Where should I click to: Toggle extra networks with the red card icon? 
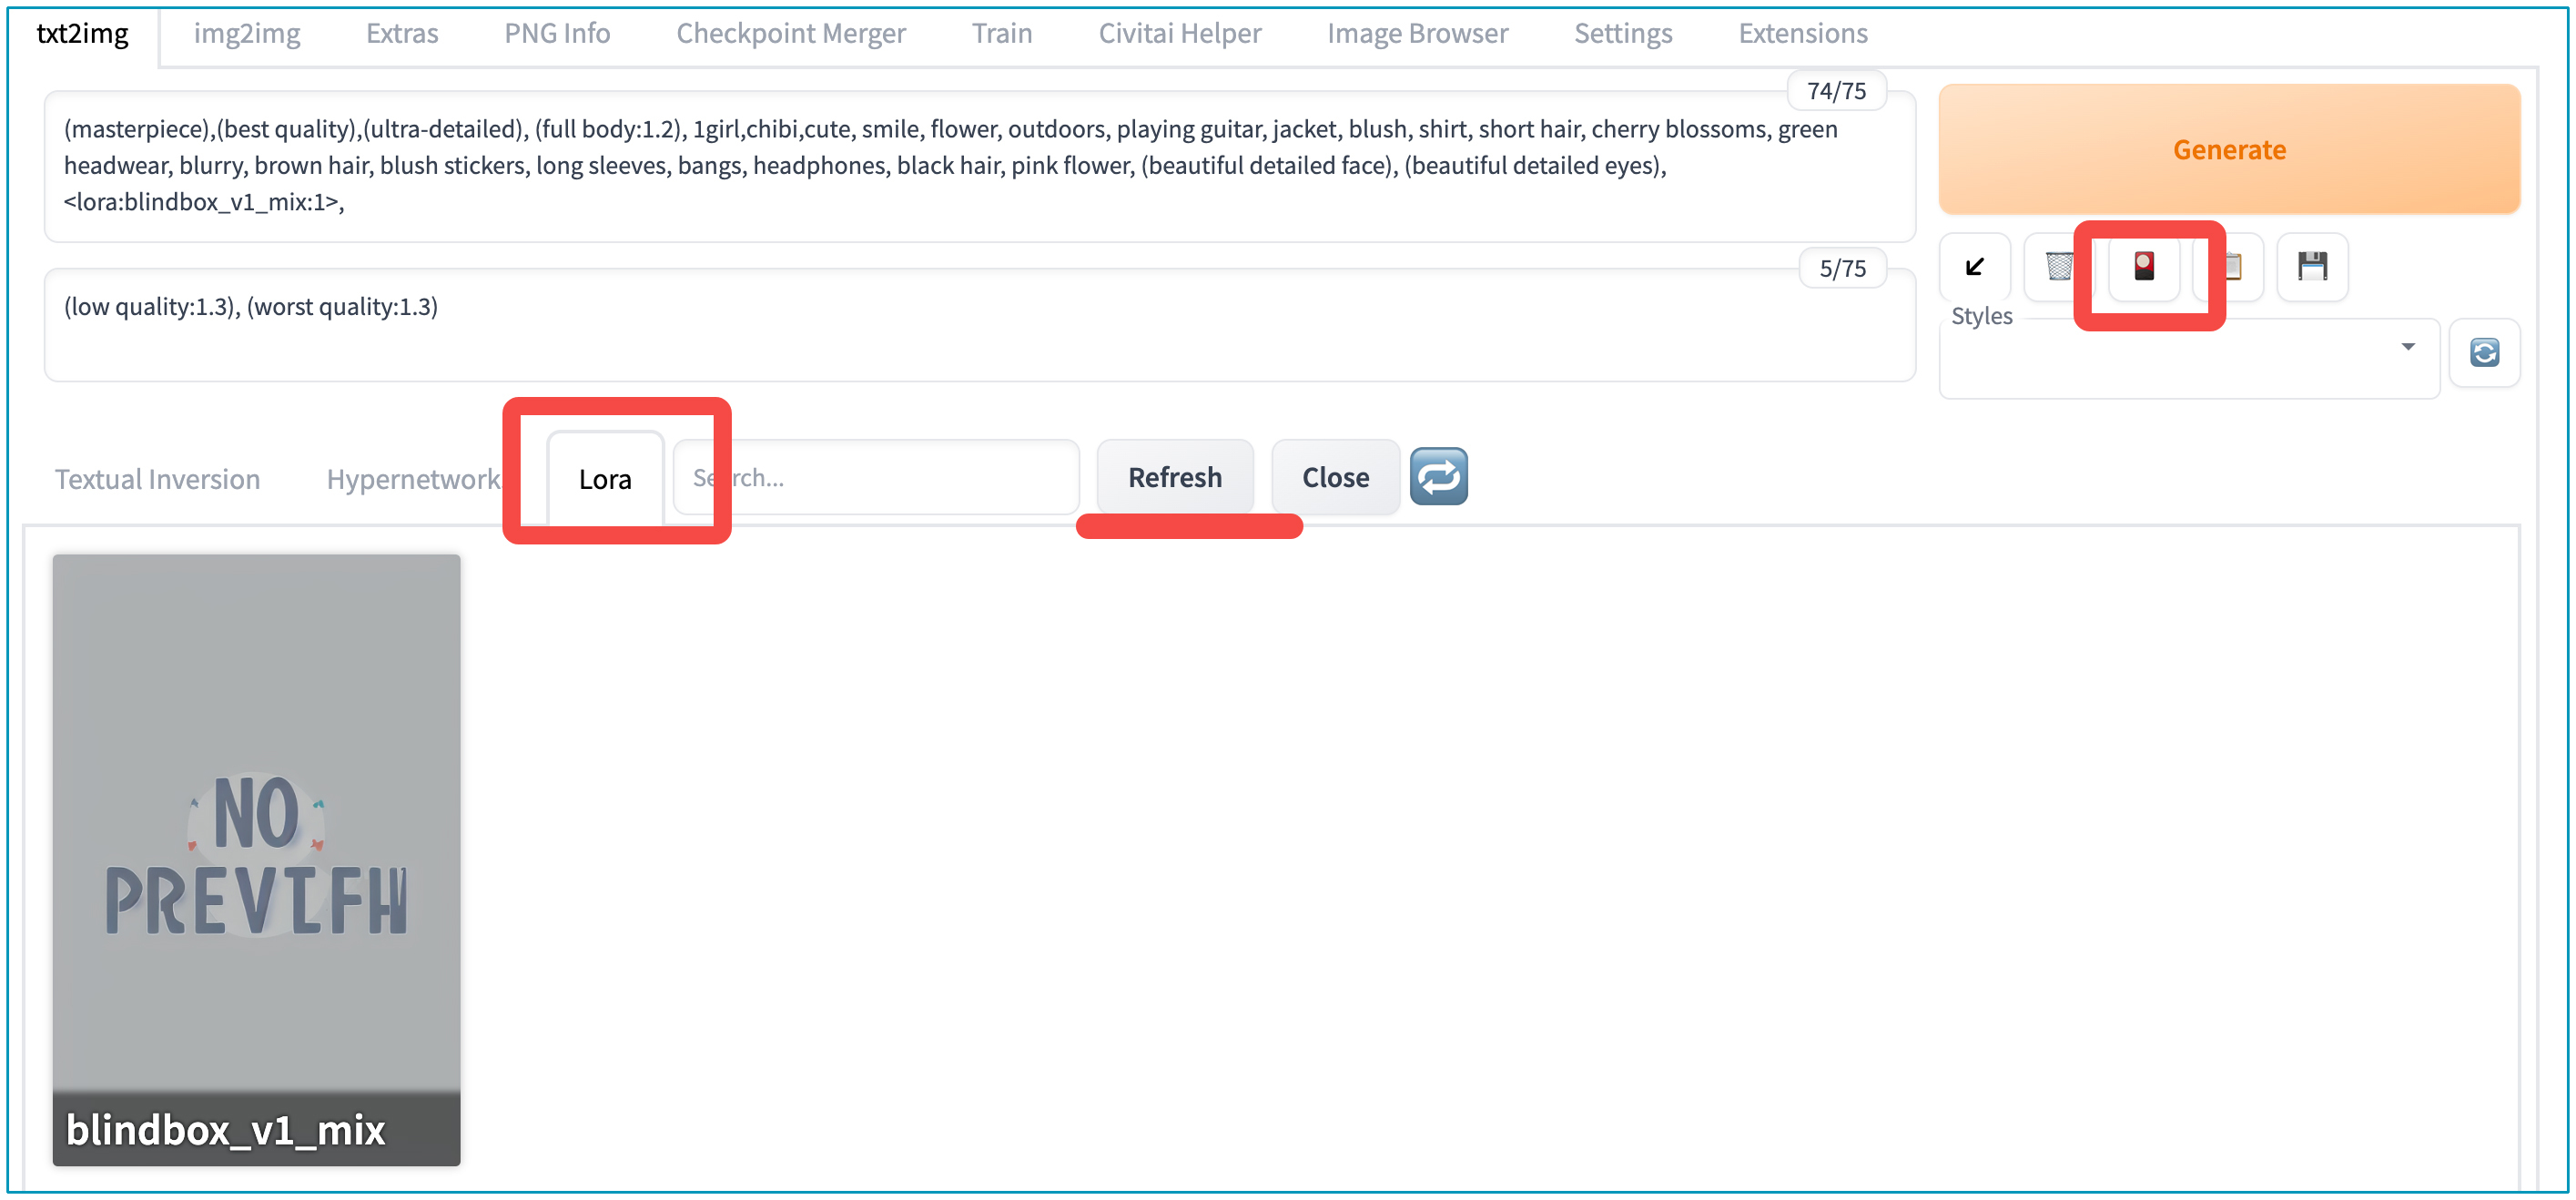click(2143, 266)
